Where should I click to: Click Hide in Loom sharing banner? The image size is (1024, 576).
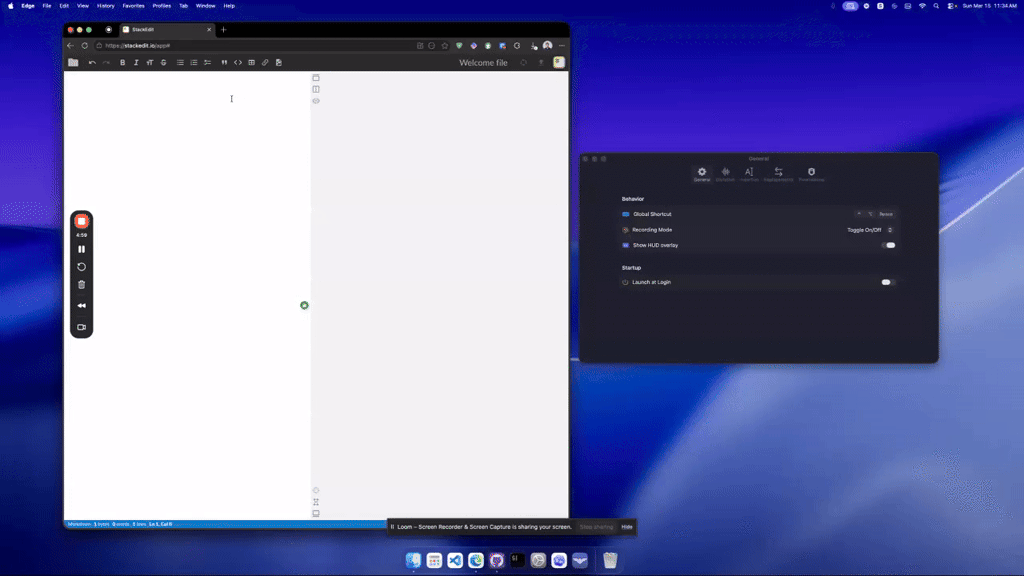click(x=627, y=527)
